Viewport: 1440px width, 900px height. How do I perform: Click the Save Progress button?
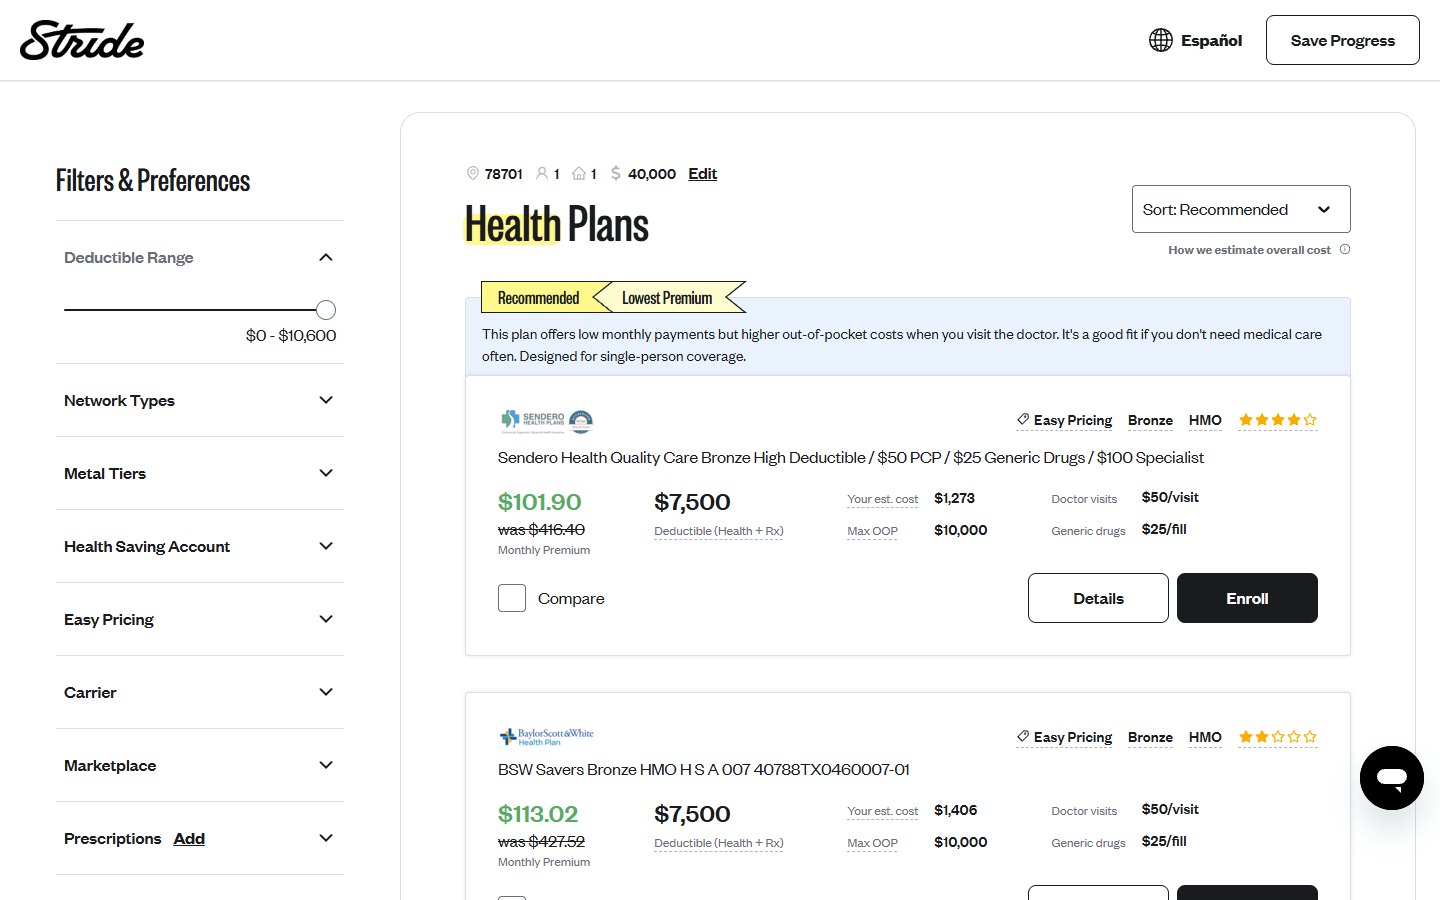1342,40
